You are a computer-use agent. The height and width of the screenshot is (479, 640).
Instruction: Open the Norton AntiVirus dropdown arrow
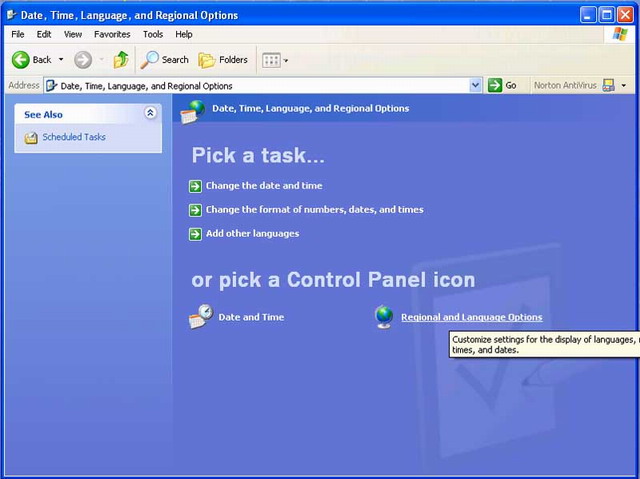click(623, 86)
